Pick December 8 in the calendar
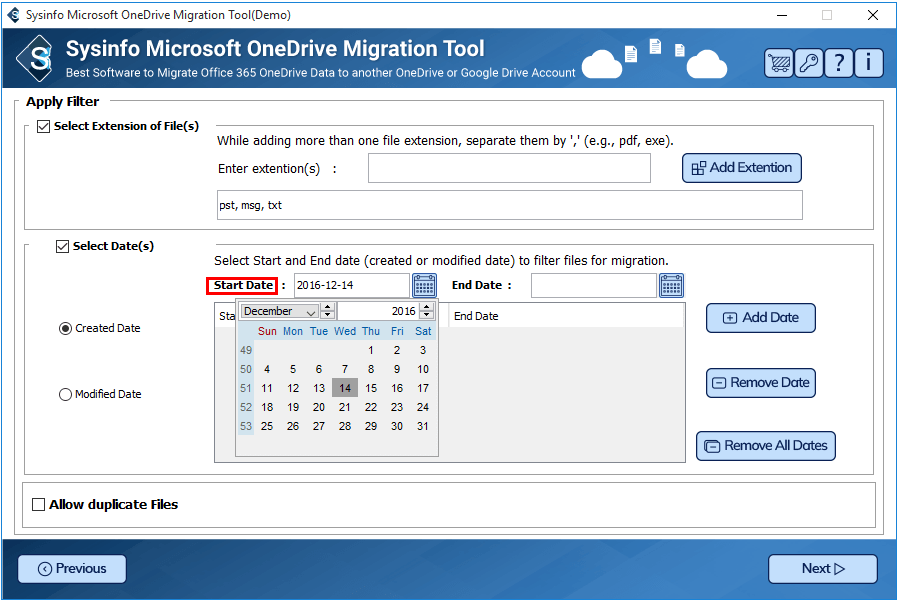Screen dimensions: 897x601 371,369
